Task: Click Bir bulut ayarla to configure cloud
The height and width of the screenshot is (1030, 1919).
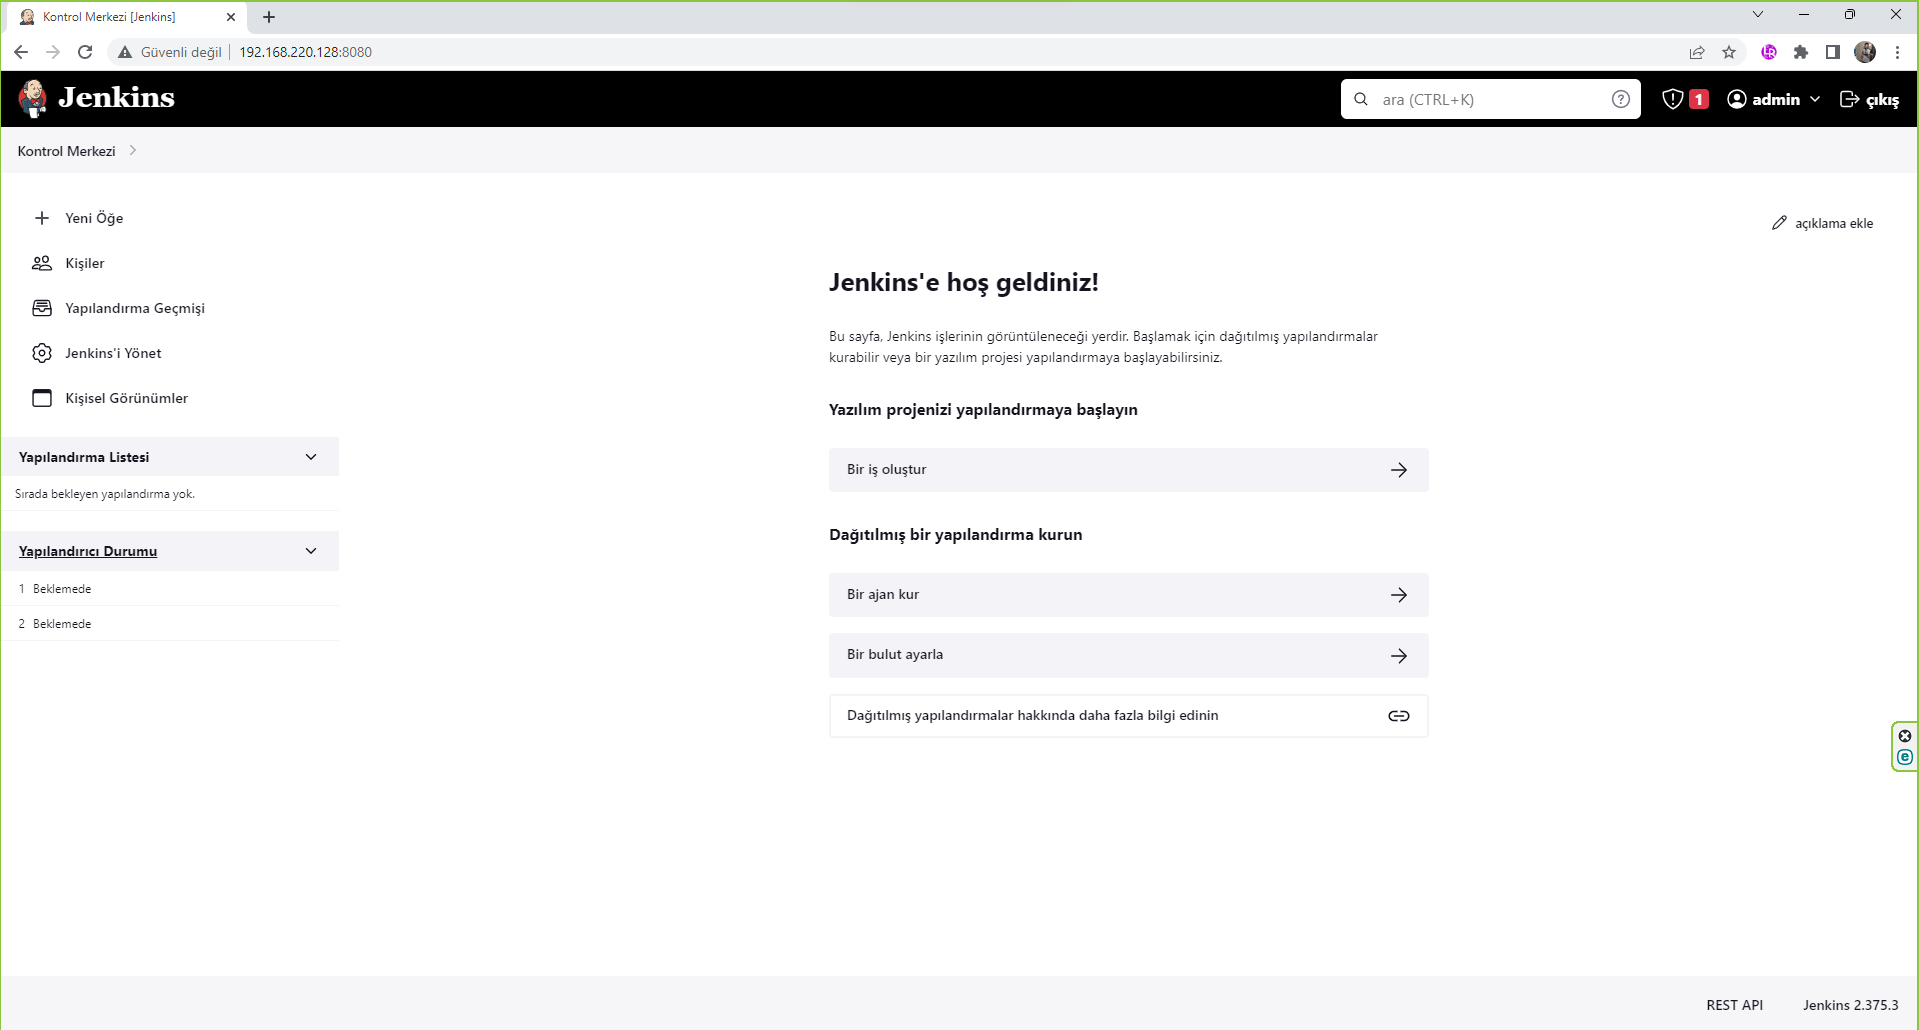Action: pyautogui.click(x=1128, y=655)
